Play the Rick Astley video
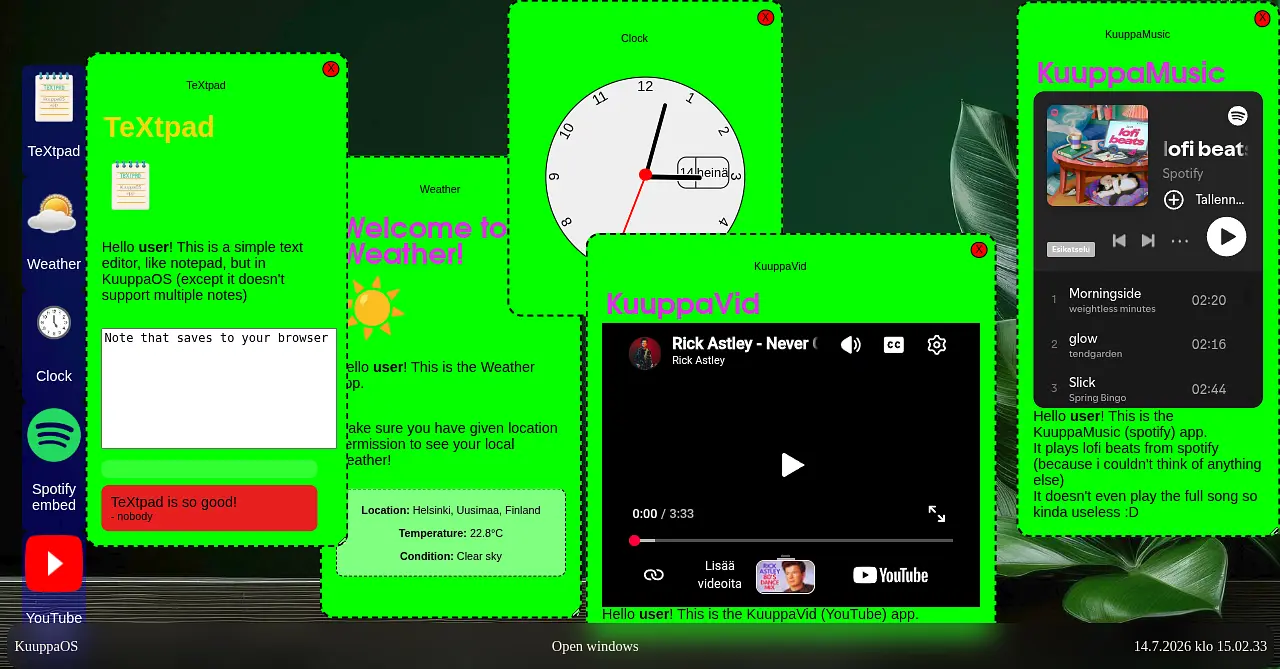The width and height of the screenshot is (1280, 669). pos(792,465)
